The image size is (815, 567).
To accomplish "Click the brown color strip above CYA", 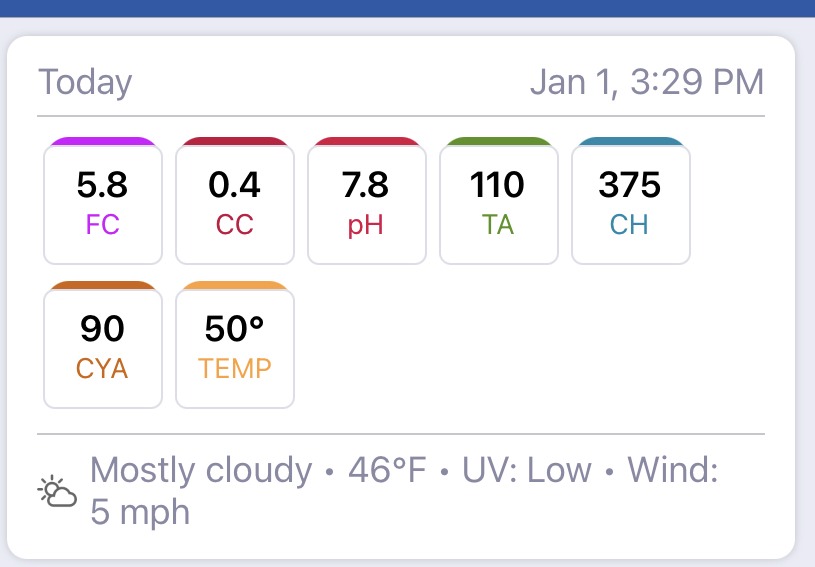I will pyautogui.click(x=103, y=285).
